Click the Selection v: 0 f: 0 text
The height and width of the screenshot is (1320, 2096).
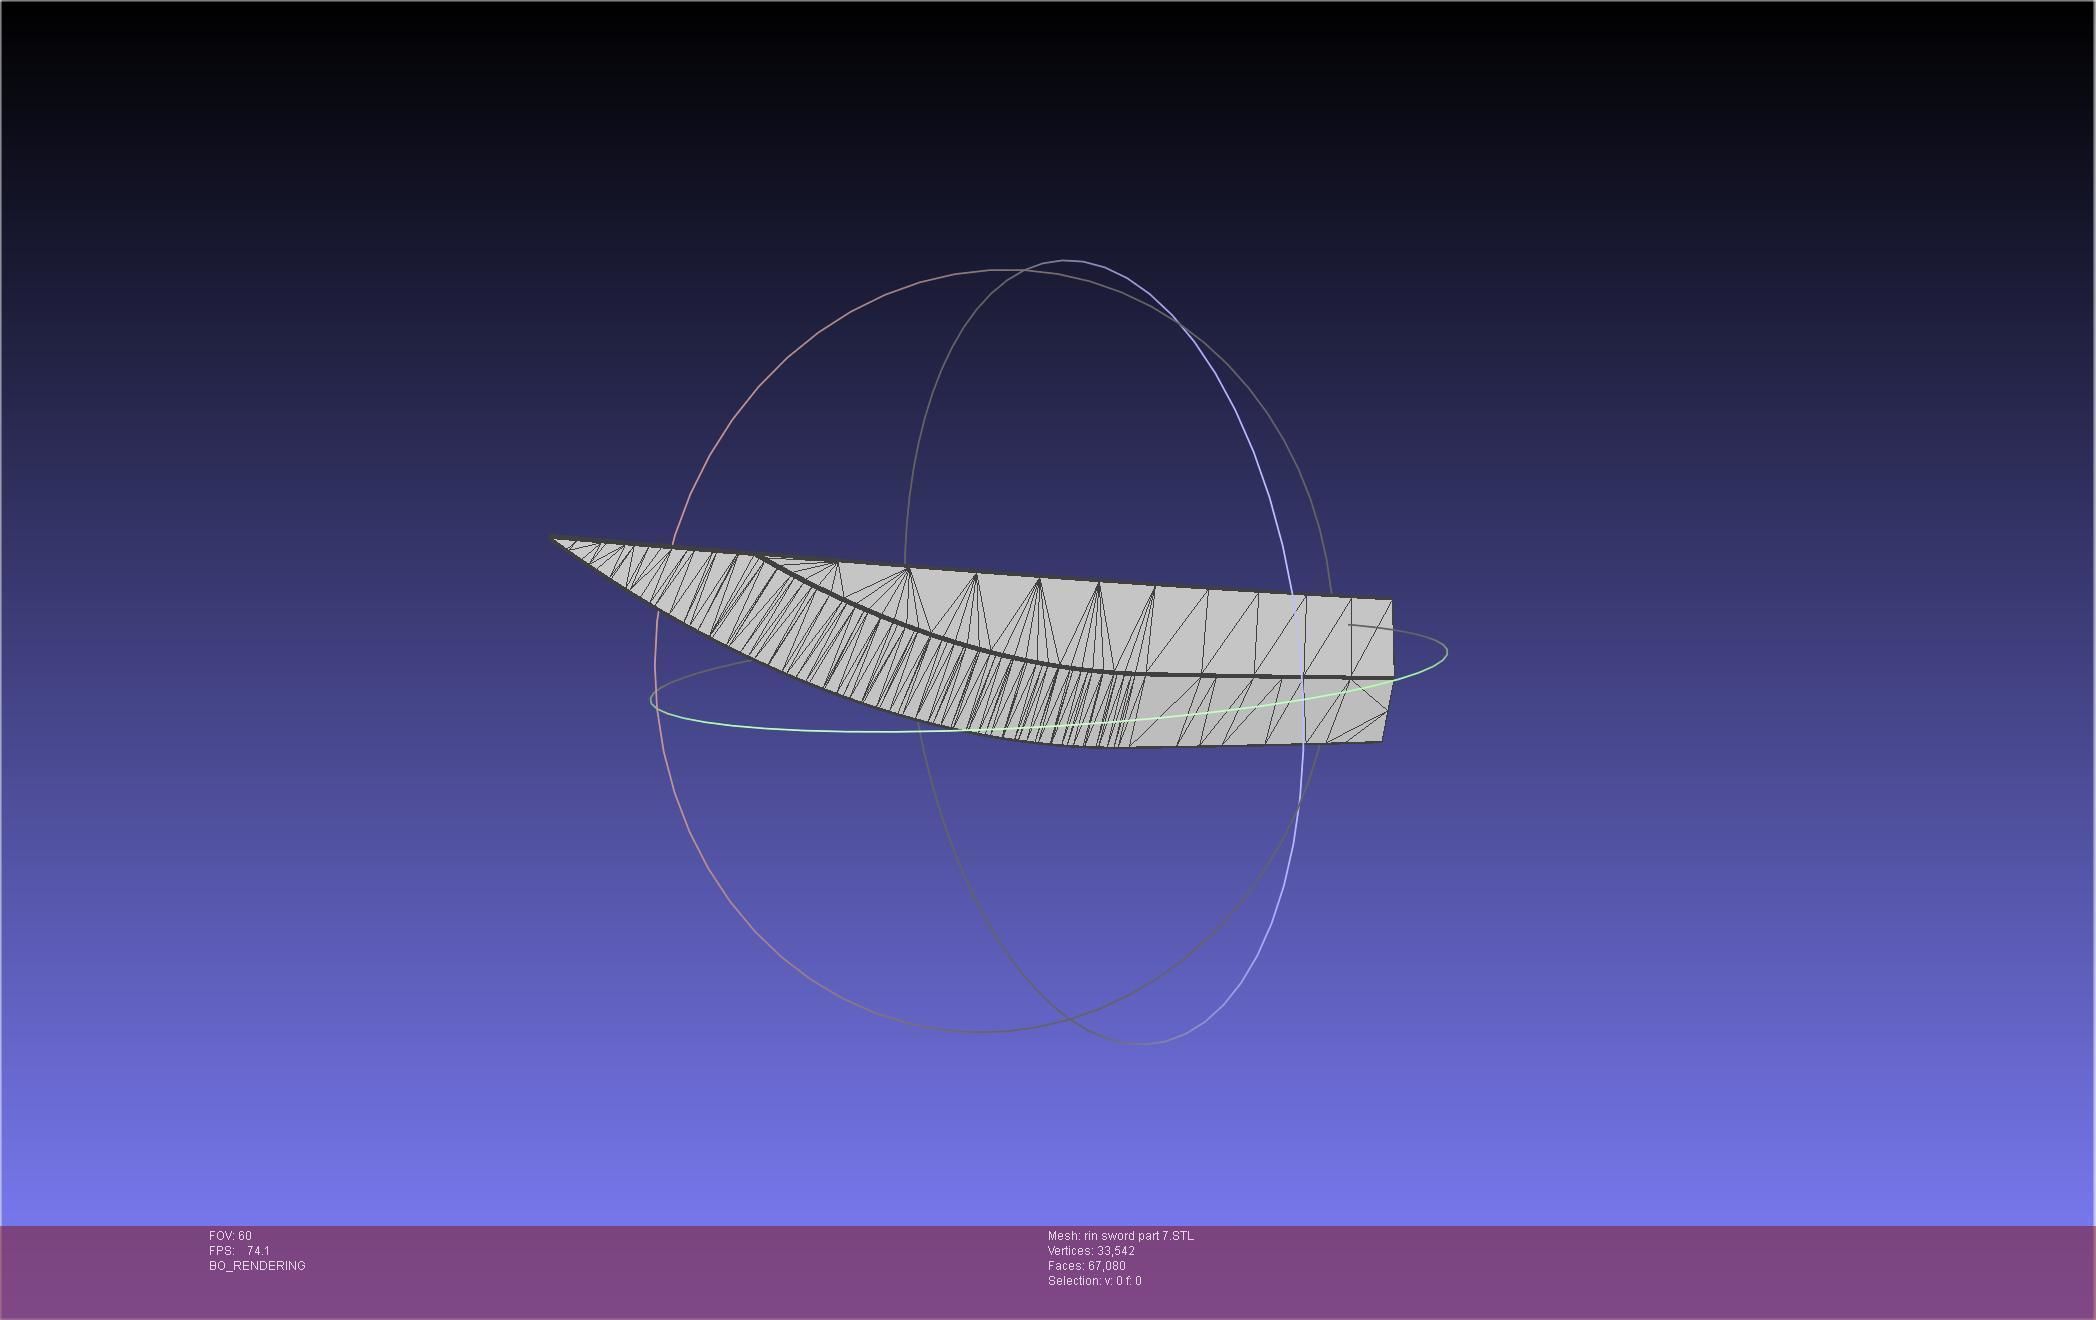(x=1094, y=1281)
